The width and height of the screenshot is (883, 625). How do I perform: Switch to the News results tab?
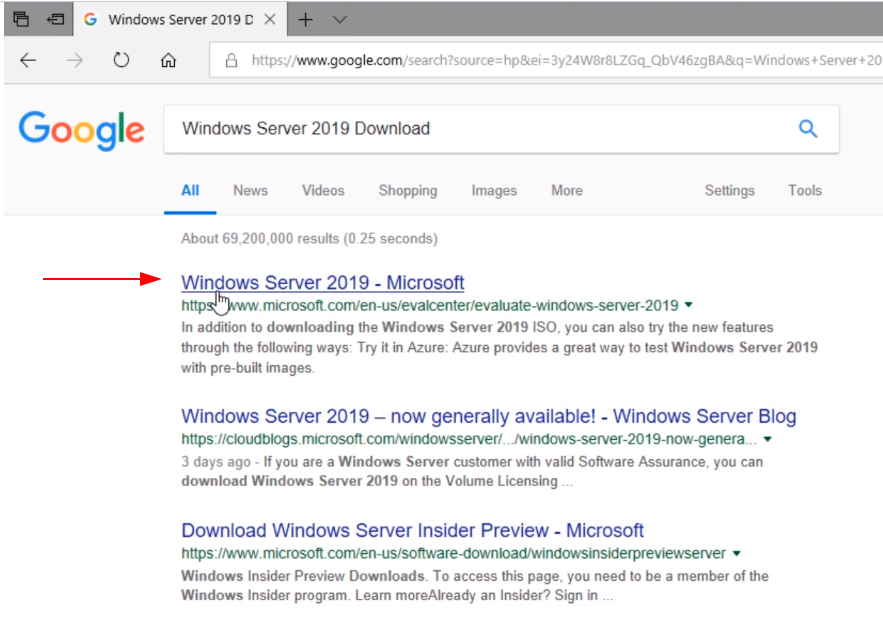(x=250, y=190)
